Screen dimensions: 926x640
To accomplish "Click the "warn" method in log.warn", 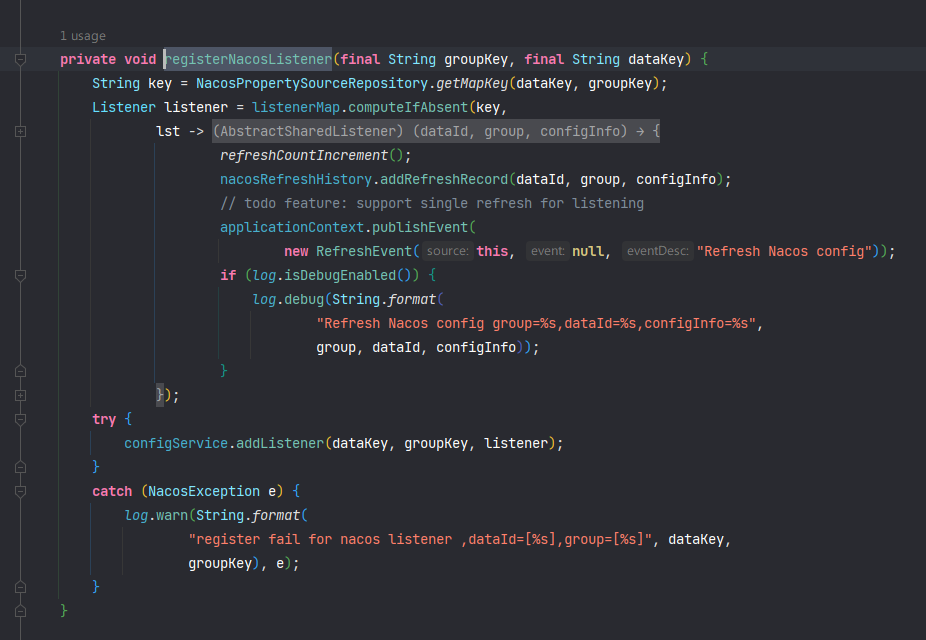I will tap(172, 515).
